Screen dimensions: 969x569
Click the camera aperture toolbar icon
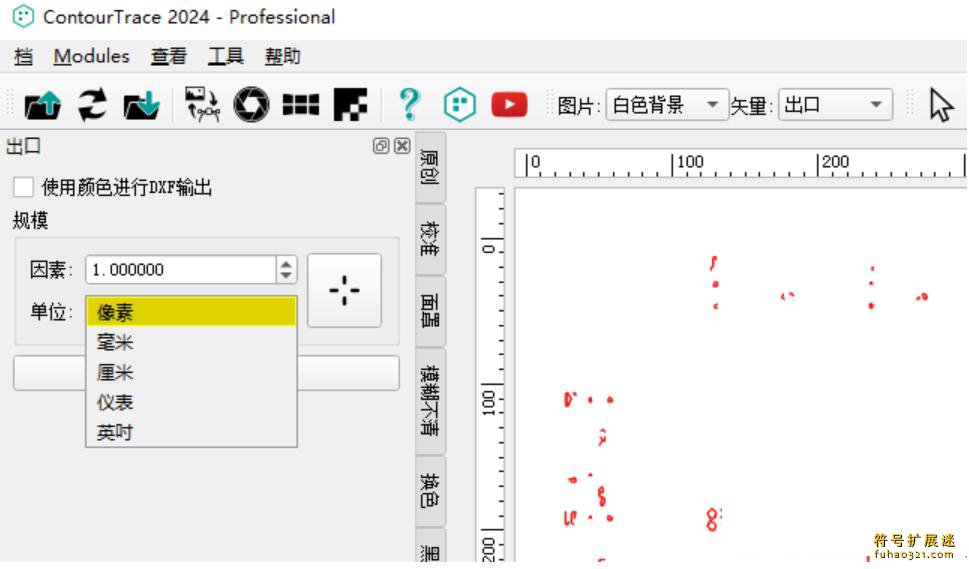[252, 104]
